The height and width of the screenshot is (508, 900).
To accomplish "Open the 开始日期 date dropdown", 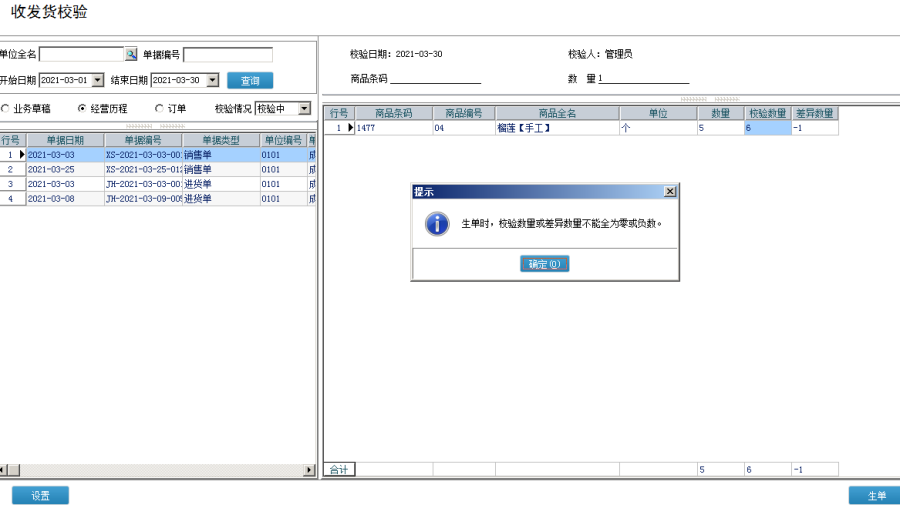I will pyautogui.click(x=98, y=80).
